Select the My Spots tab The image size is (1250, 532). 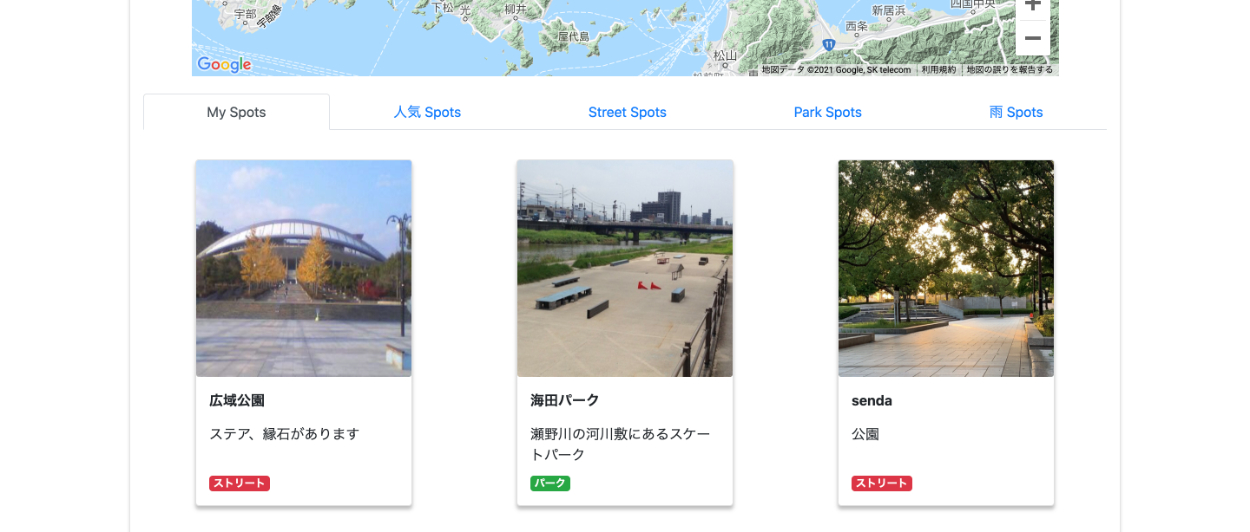(x=236, y=112)
